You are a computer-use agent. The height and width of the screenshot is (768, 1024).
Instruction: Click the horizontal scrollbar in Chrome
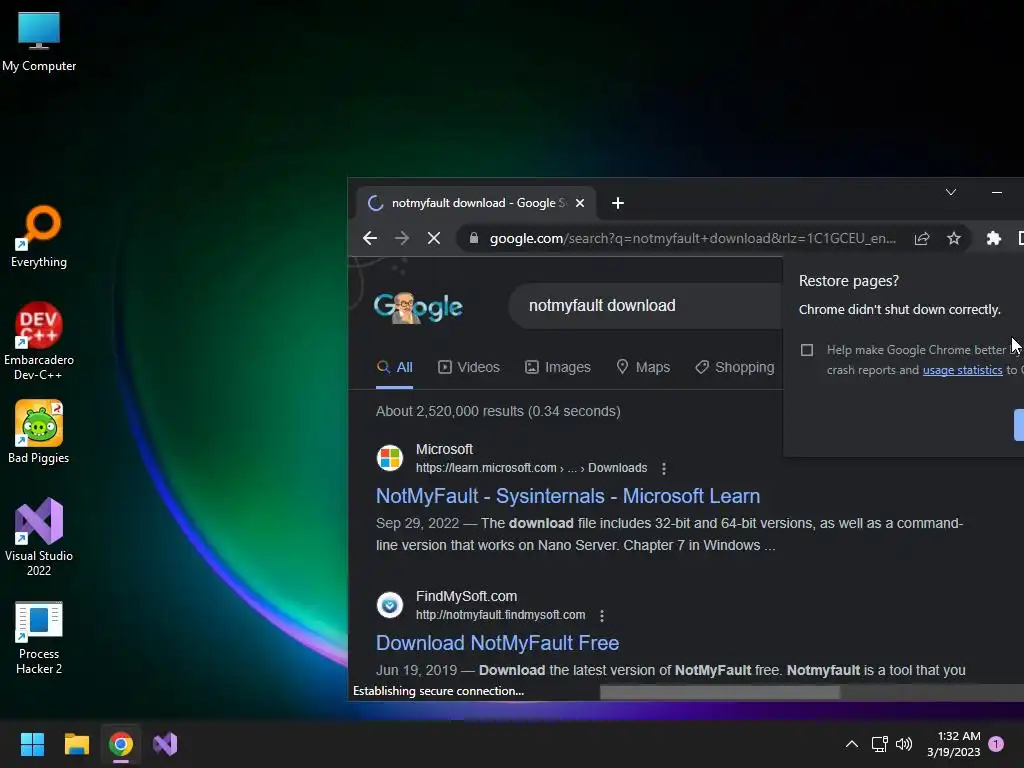720,692
